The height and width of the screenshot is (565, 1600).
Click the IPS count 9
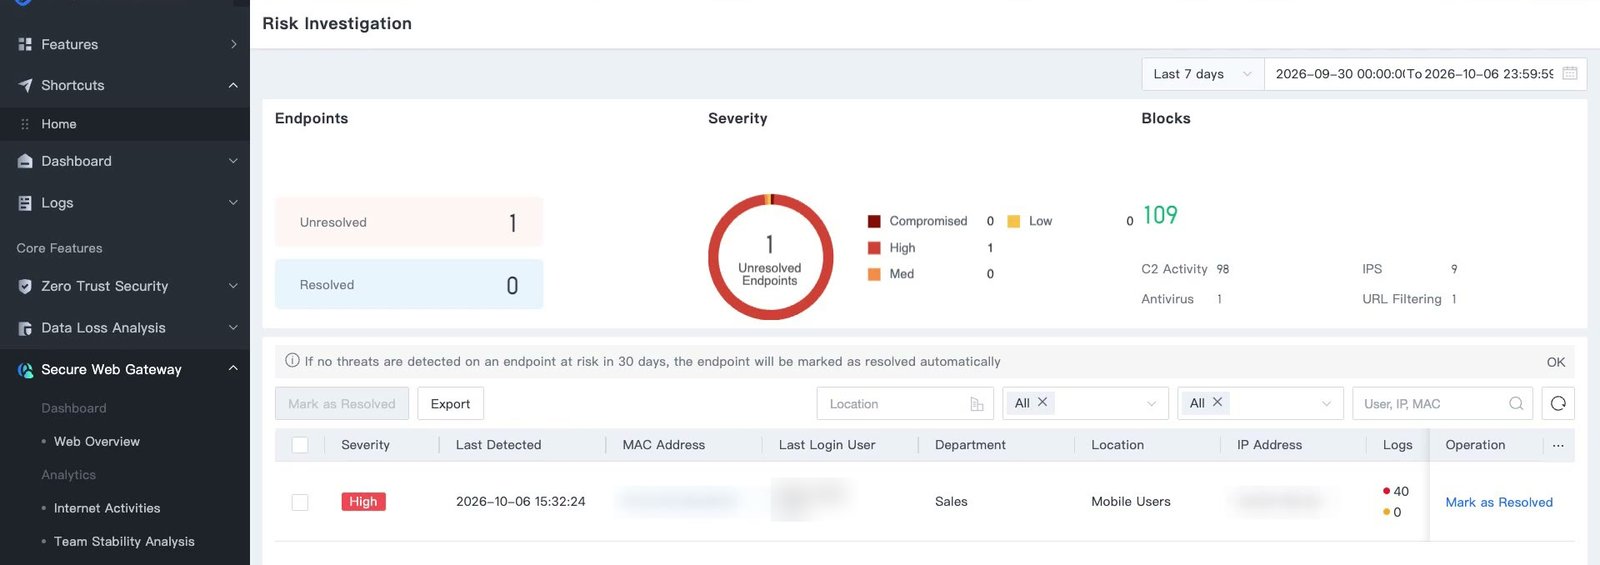click(x=1454, y=269)
